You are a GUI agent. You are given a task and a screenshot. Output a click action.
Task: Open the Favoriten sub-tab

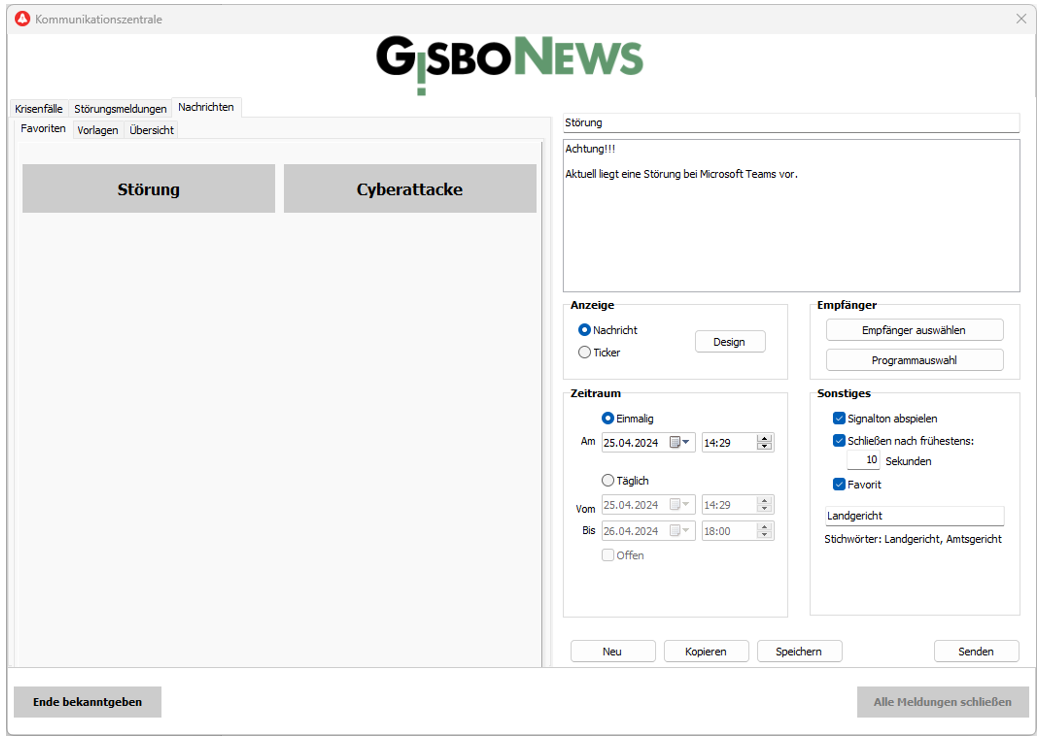43,128
